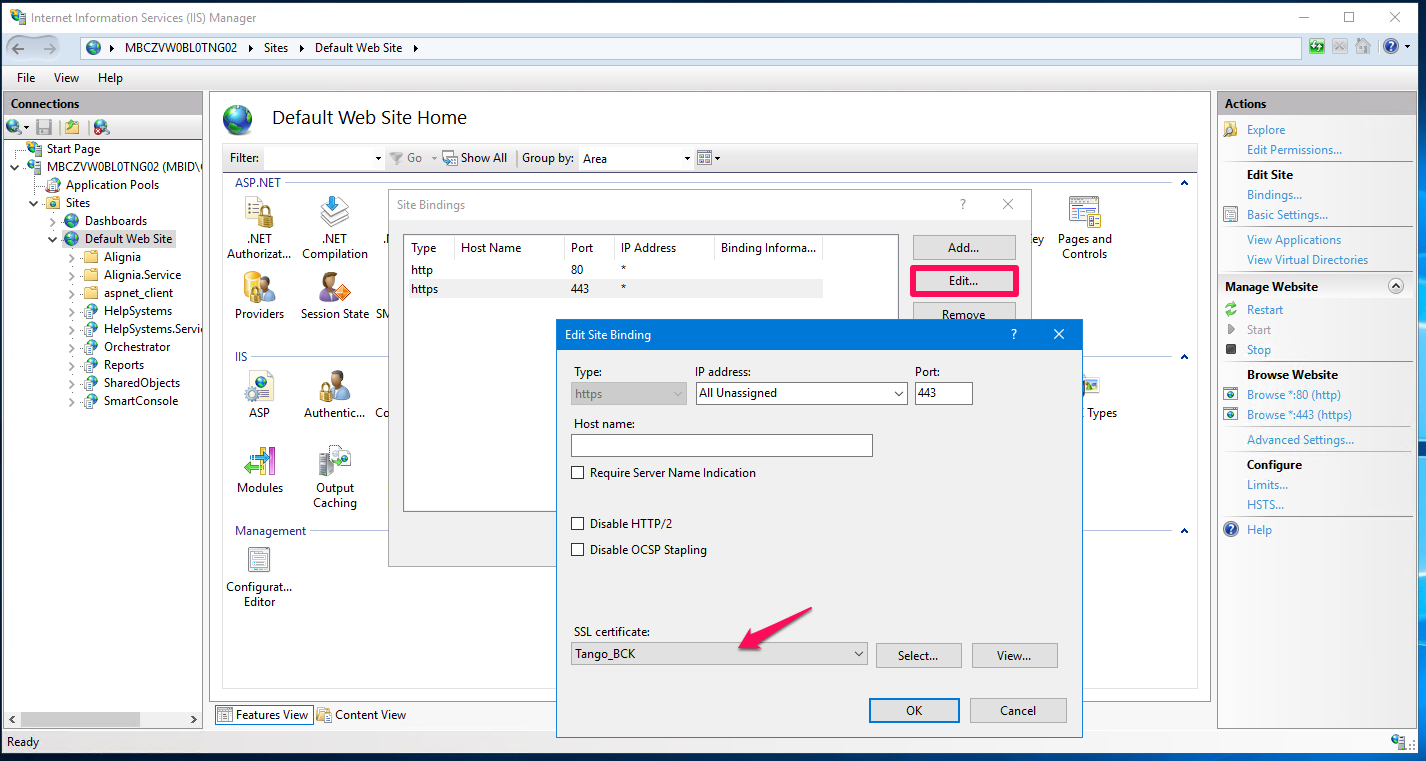Click the View... certificate button

1014,656
